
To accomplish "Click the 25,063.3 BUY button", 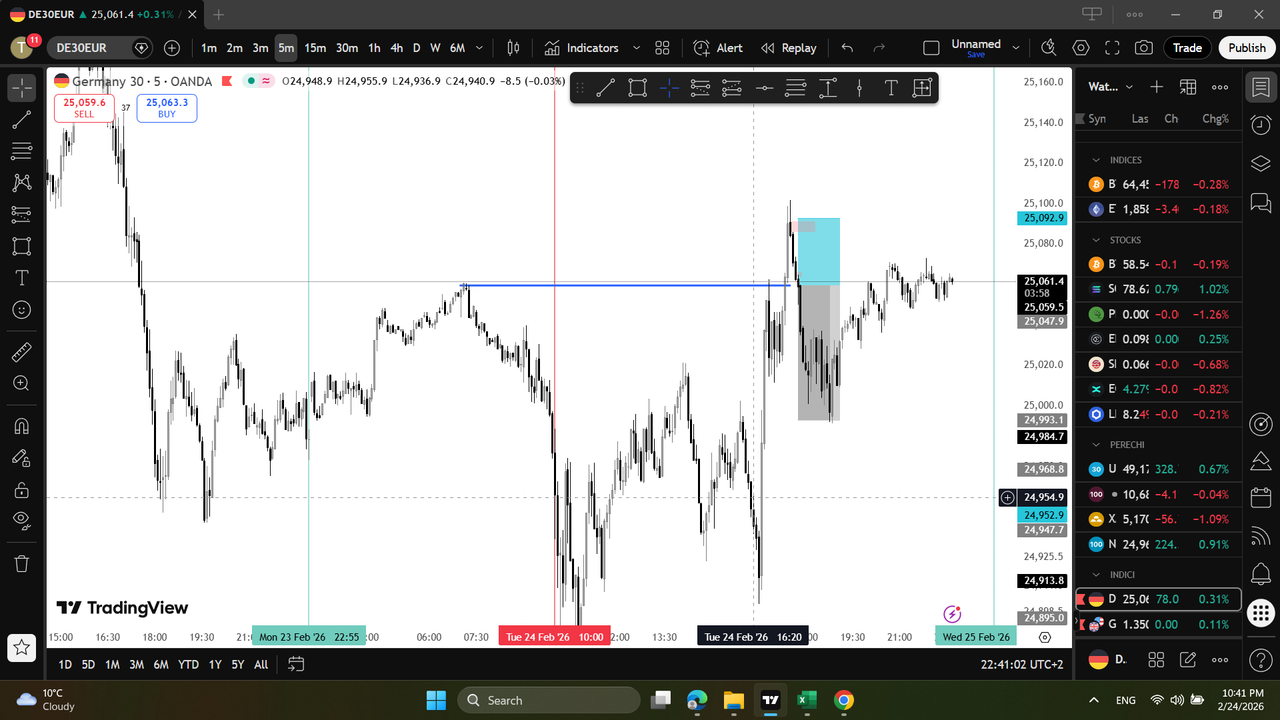I will point(167,108).
